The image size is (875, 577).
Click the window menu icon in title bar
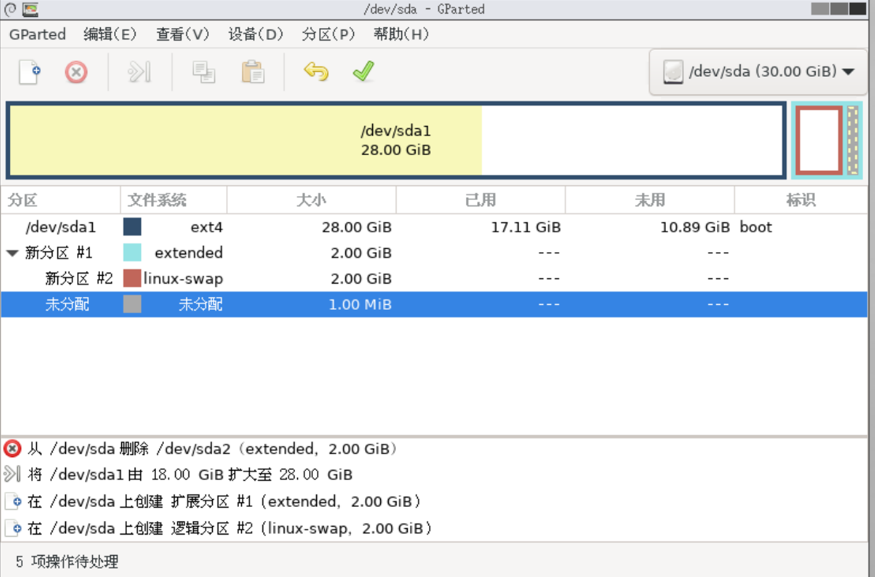point(10,9)
